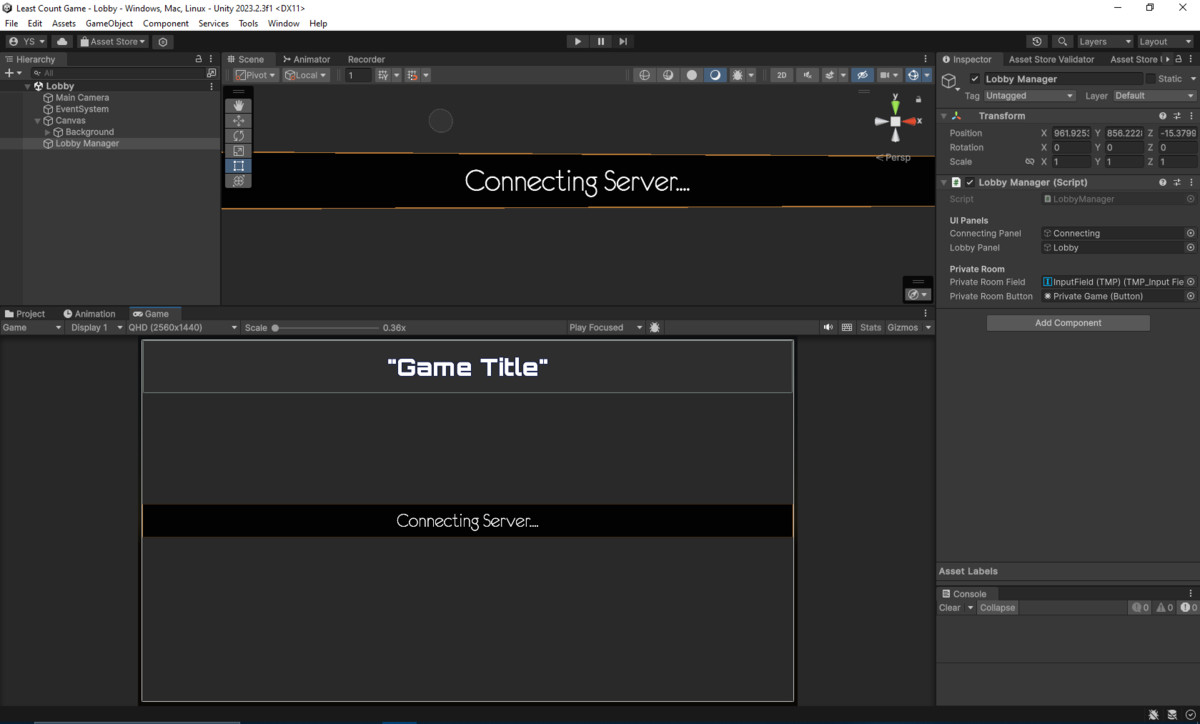
Task: Select the Hand tool in the Scene toolbar
Action: [x=238, y=104]
